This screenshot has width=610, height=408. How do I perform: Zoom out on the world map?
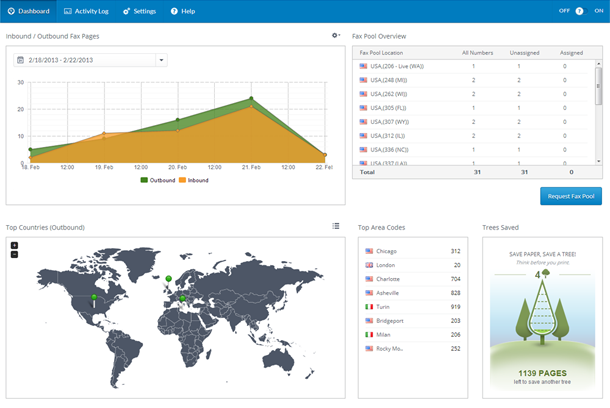point(14,254)
